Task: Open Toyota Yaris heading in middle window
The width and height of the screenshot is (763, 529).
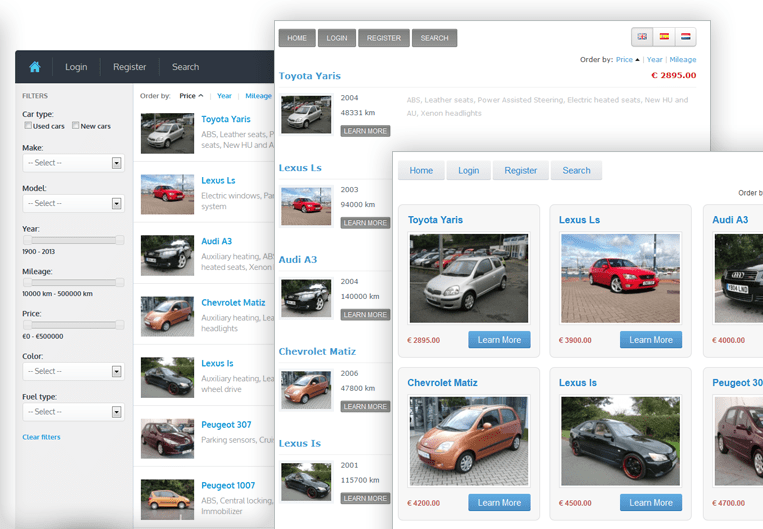Action: (x=309, y=76)
